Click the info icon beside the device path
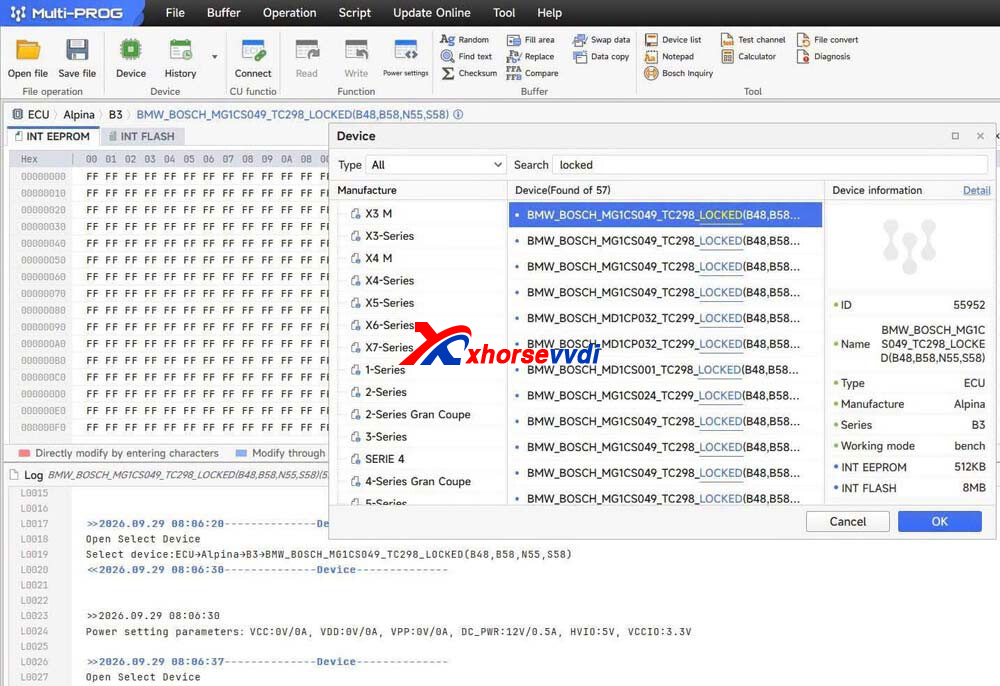Viewport: 1000px width, 686px height. pos(458,115)
